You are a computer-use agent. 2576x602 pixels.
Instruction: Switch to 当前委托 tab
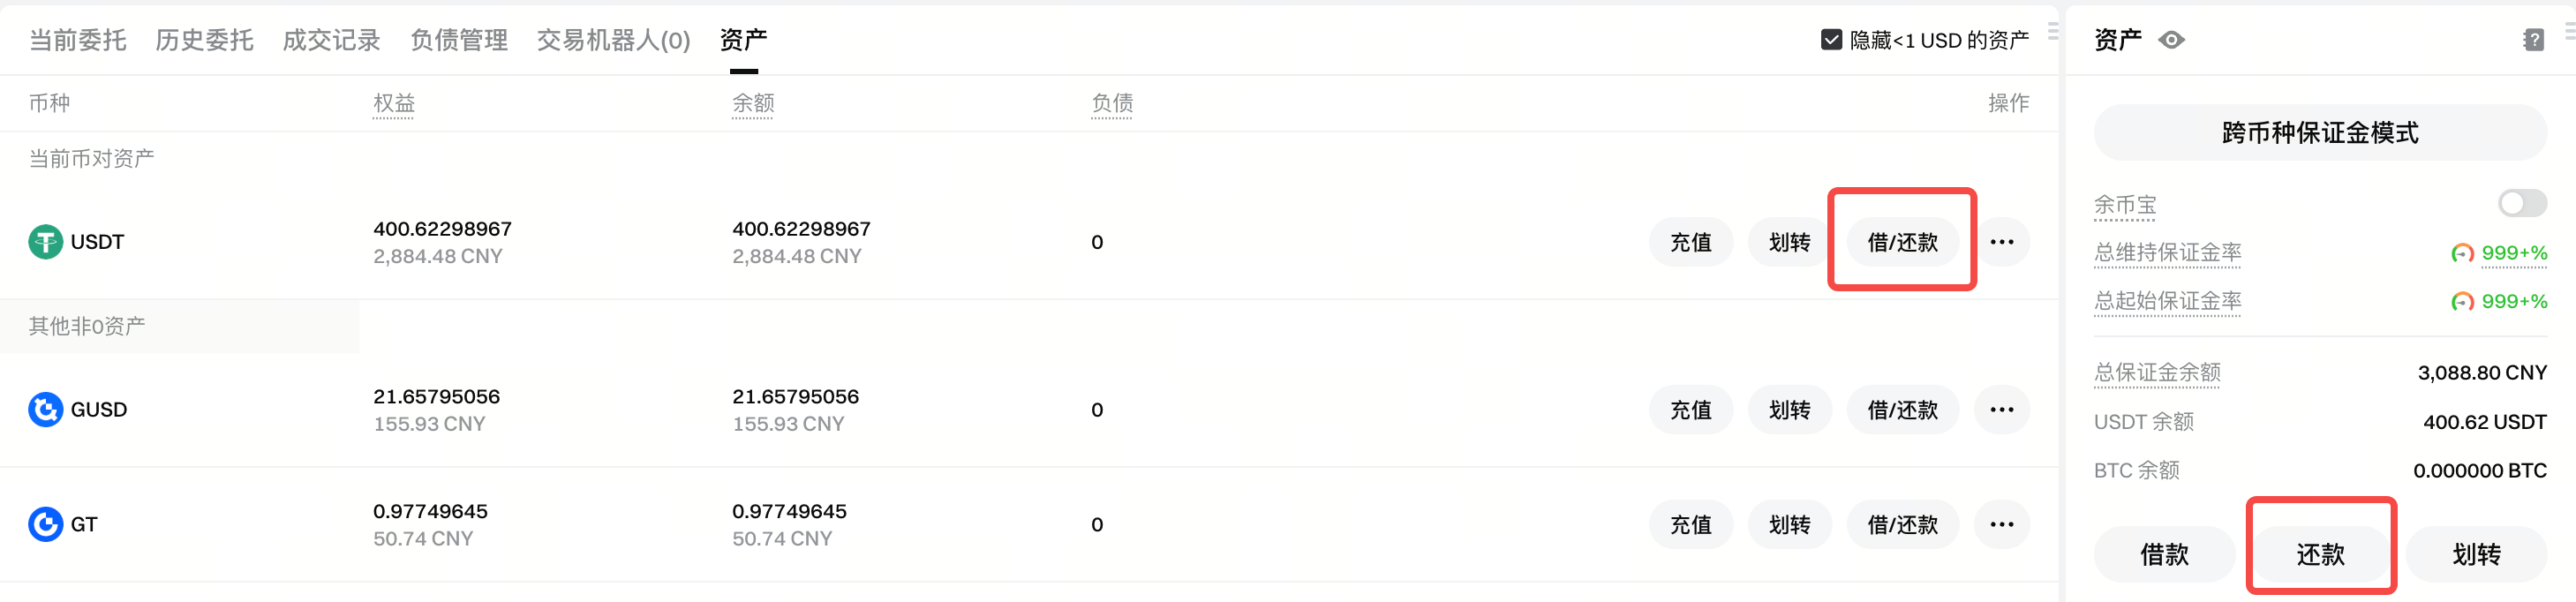pos(78,40)
